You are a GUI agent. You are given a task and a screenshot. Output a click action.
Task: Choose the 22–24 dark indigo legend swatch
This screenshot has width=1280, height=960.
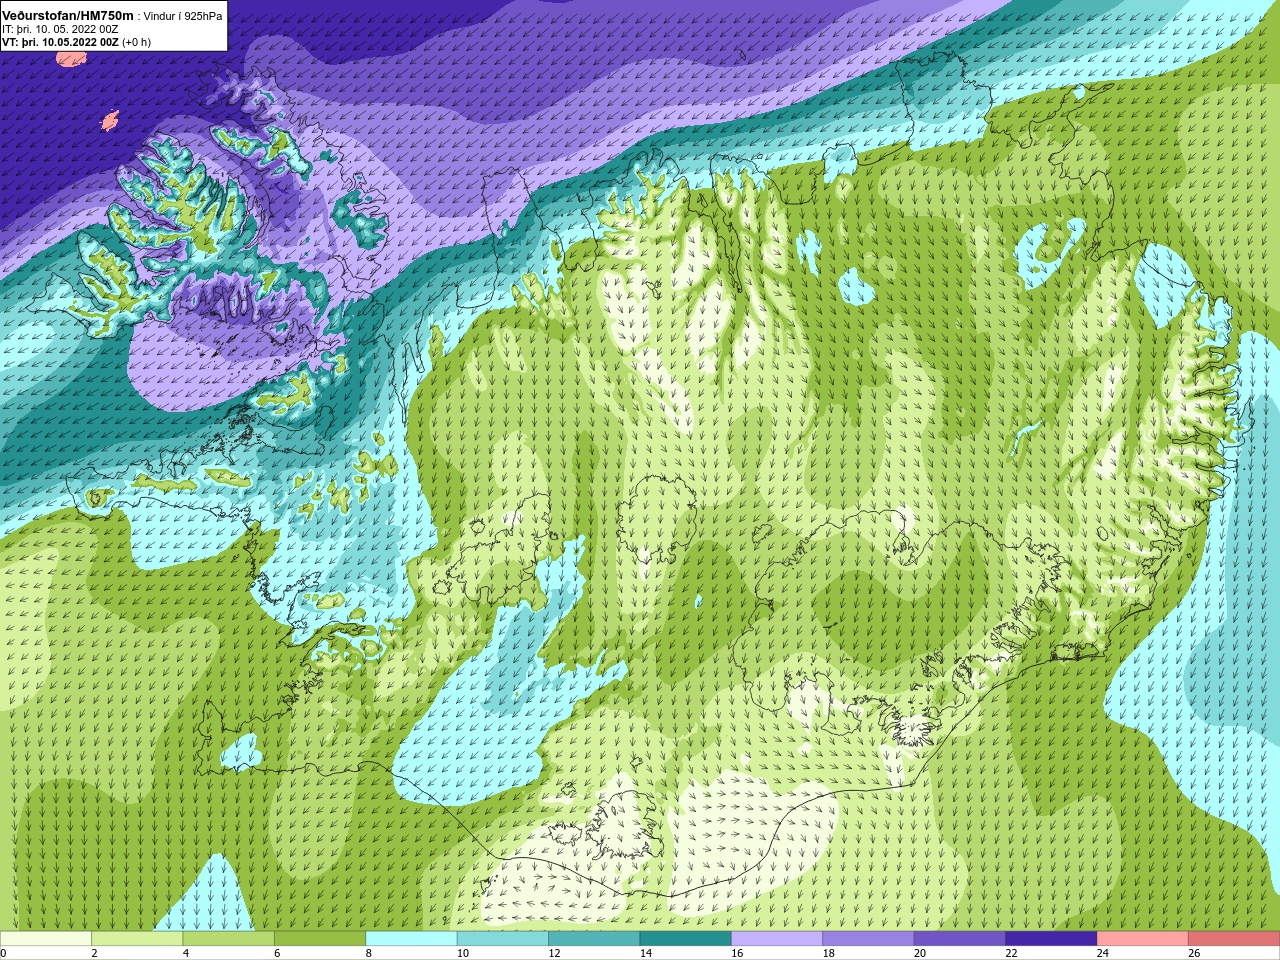(1052, 939)
